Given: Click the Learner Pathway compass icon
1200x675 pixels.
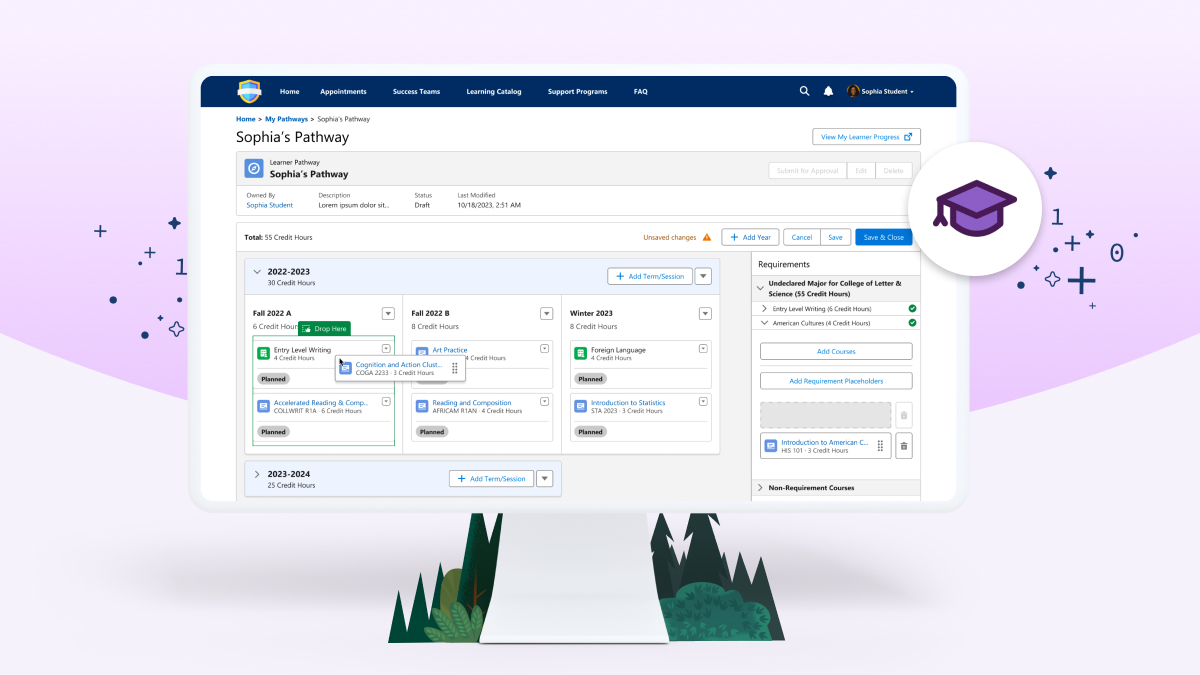Looking at the screenshot, I should tap(254, 168).
